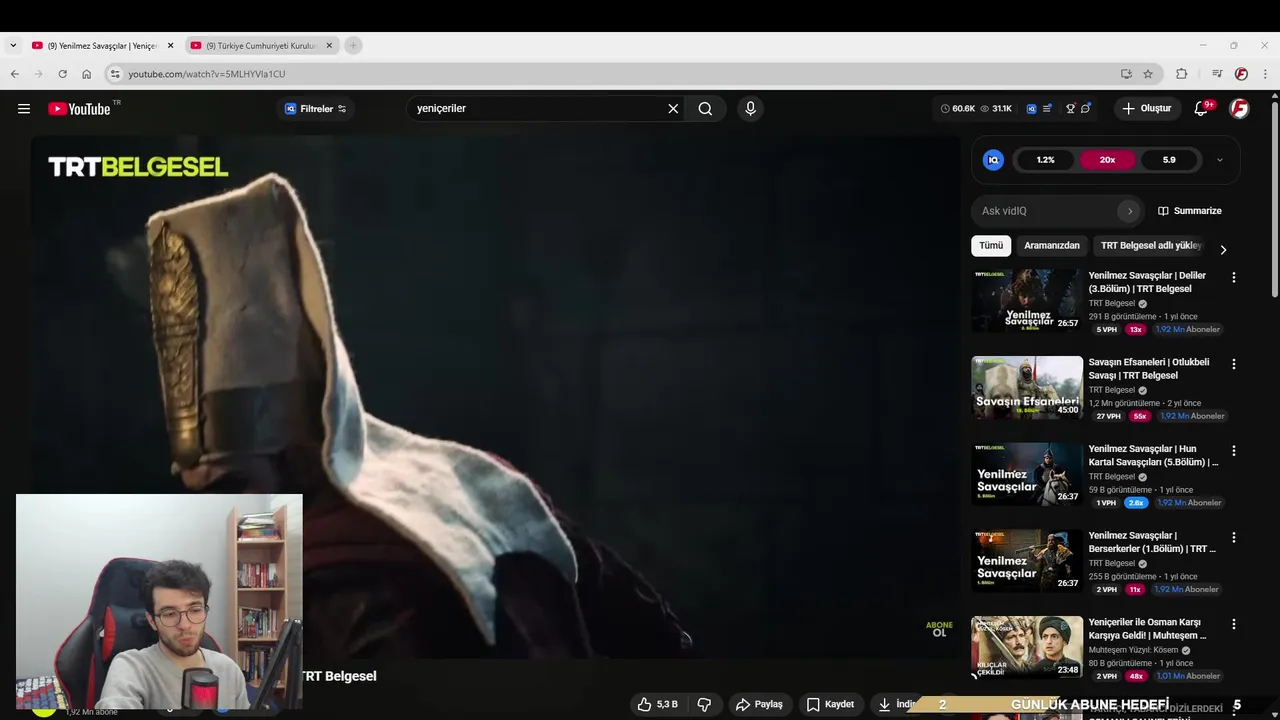Go to the YouTube home logo

79,109
